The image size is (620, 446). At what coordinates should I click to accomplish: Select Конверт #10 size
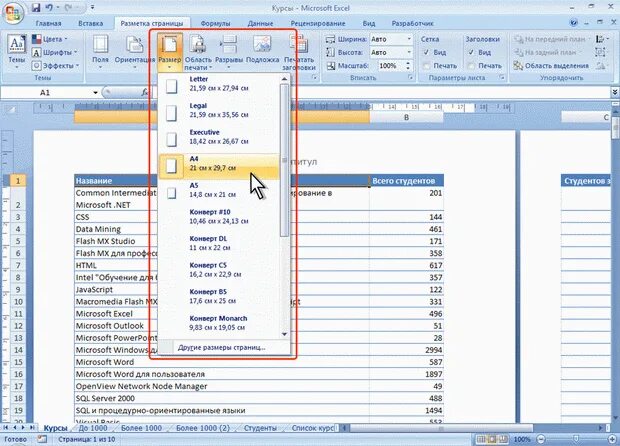click(219, 216)
